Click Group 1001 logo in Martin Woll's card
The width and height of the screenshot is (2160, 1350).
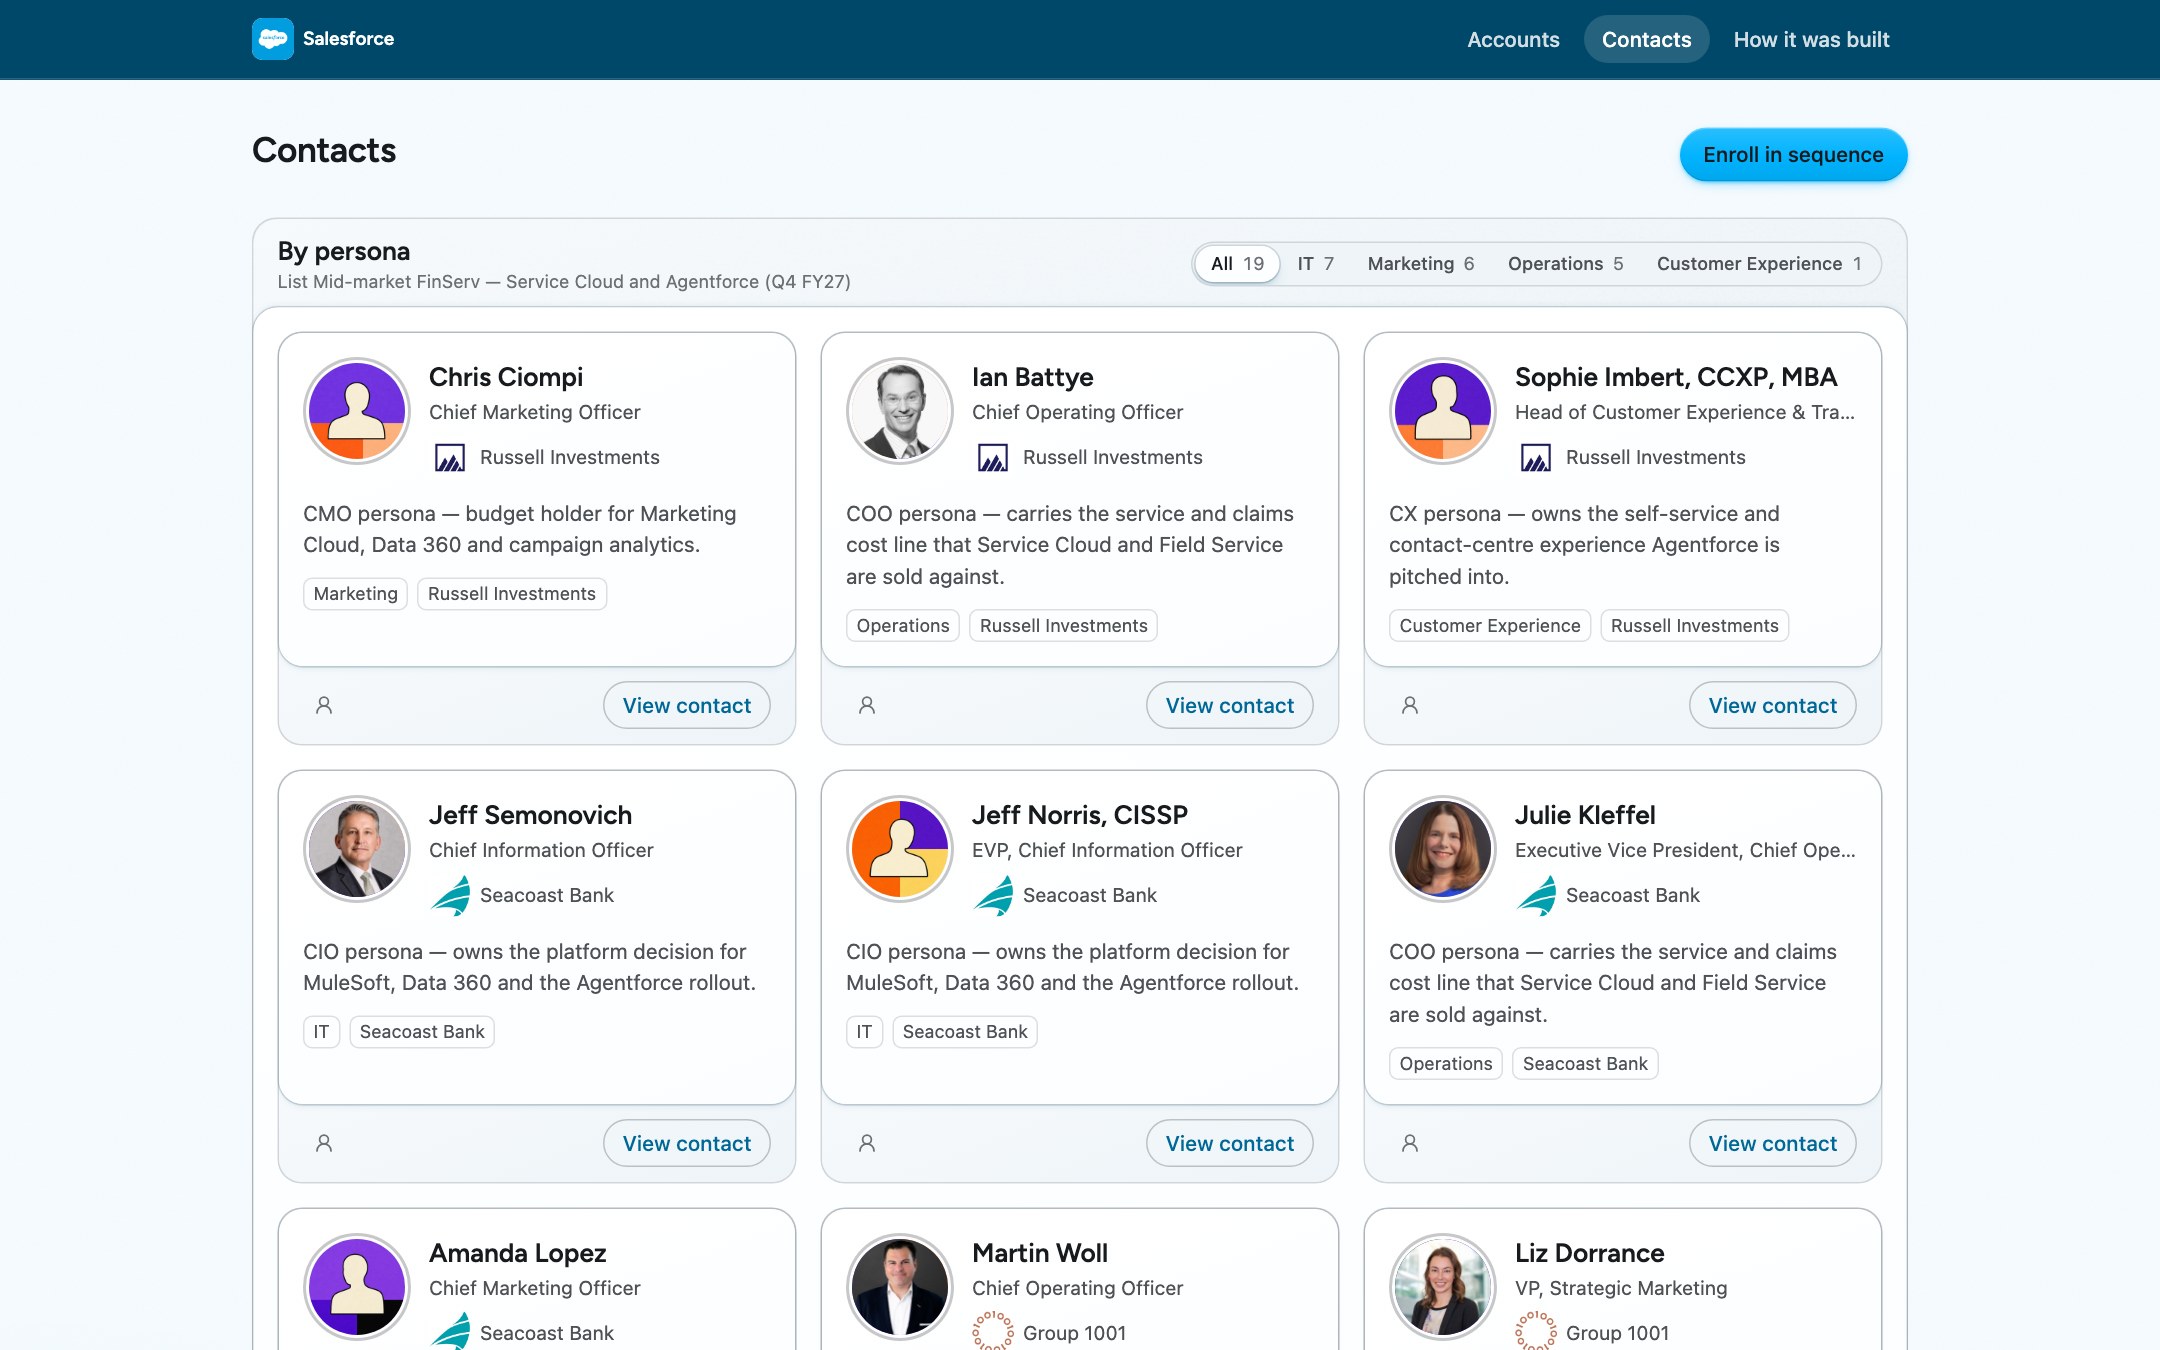993,1332
